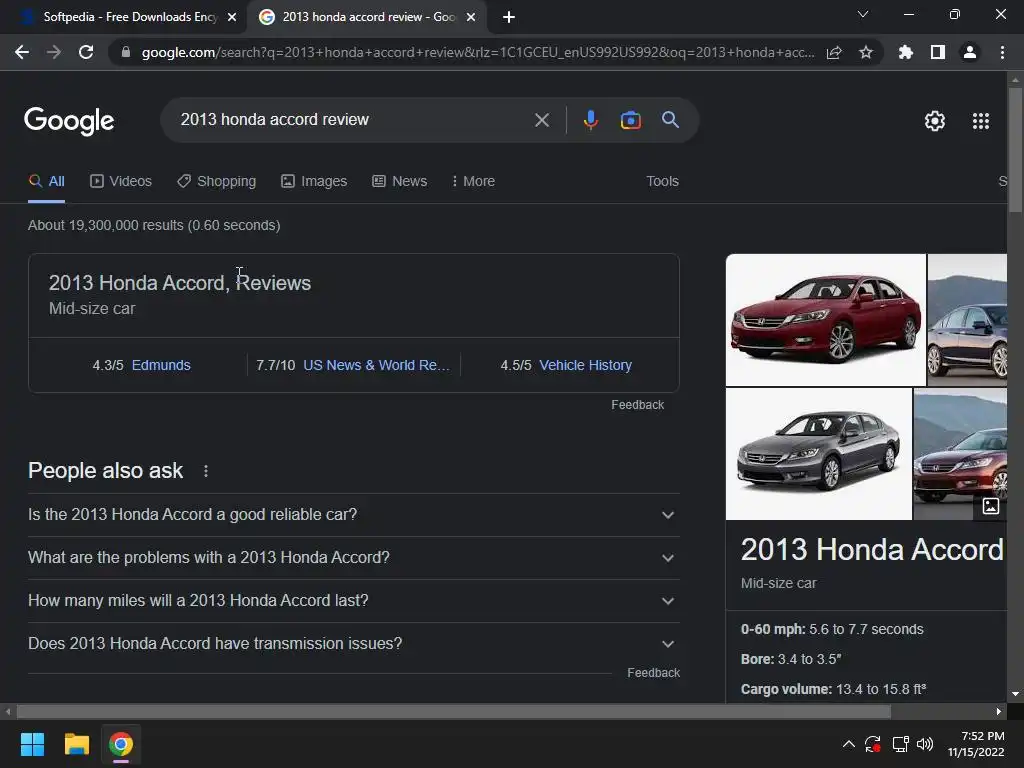The height and width of the screenshot is (768, 1024).
Task: Open the red Honda Accord photo
Action: coord(825,319)
